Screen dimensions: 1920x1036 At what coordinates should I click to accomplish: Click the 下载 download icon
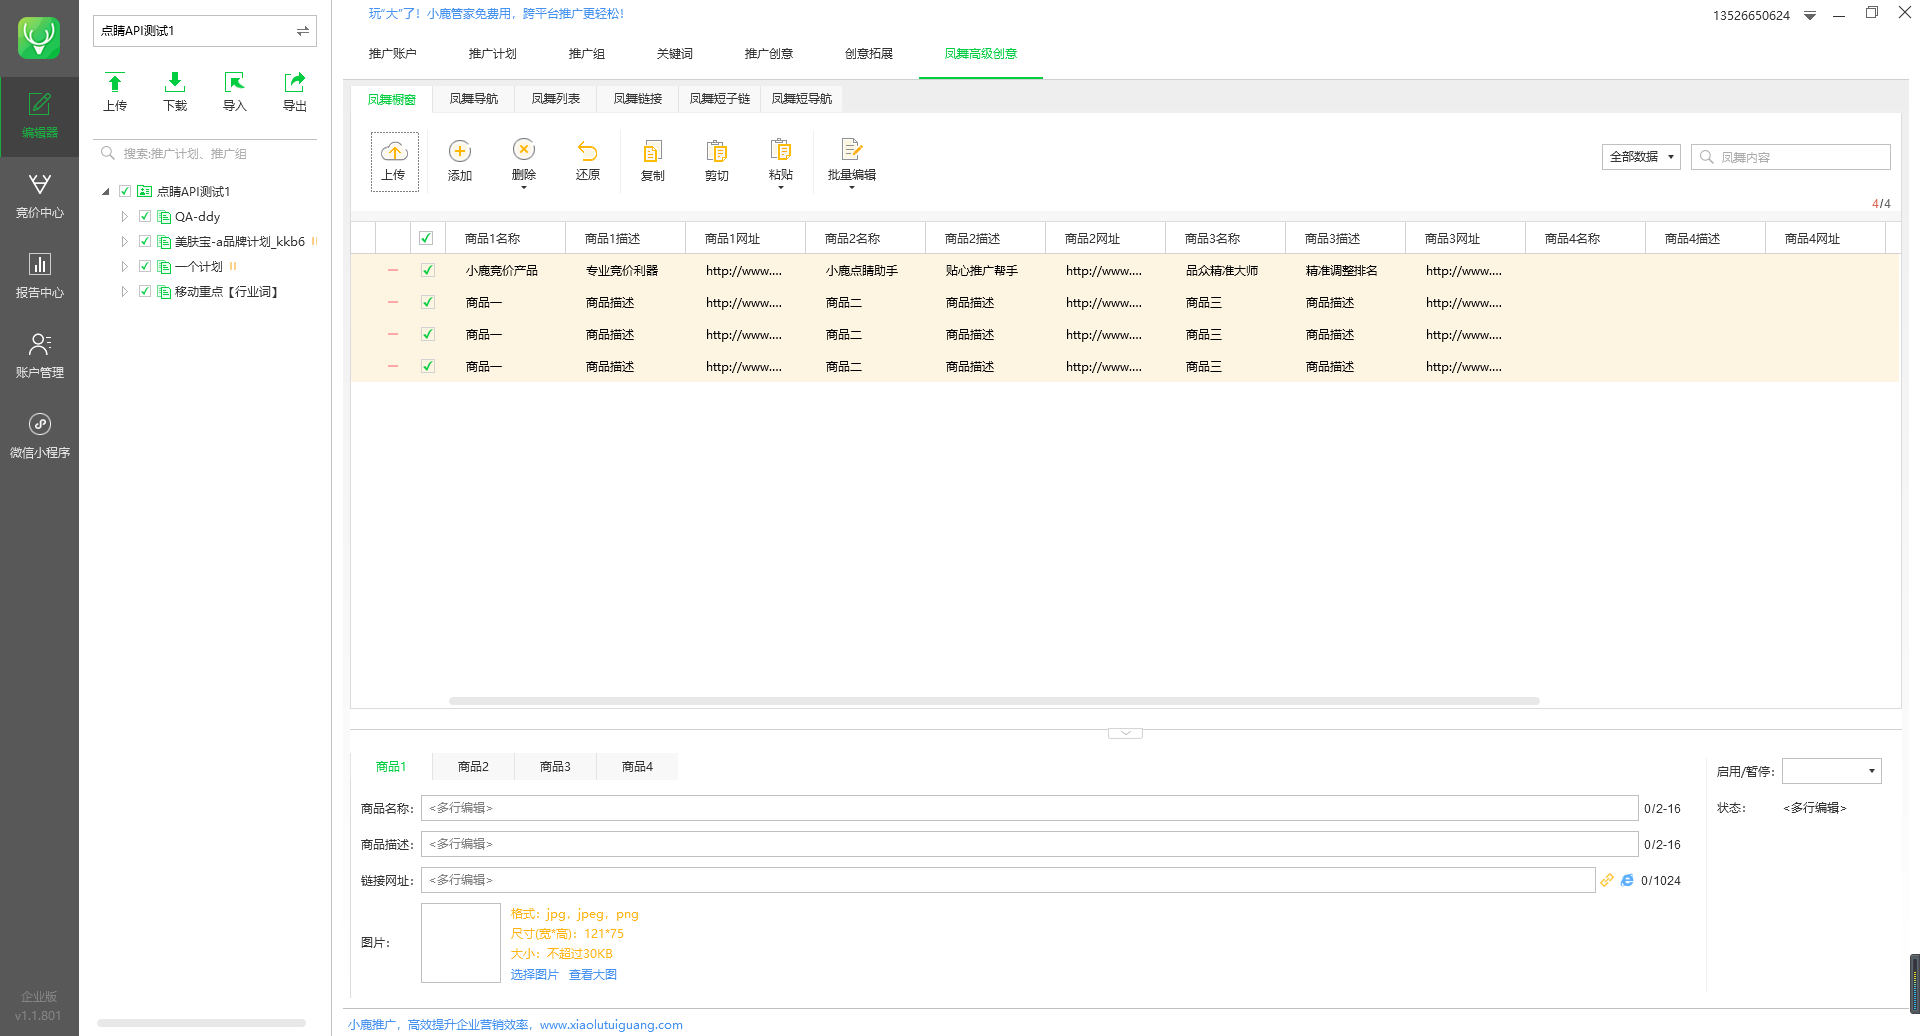(x=175, y=83)
